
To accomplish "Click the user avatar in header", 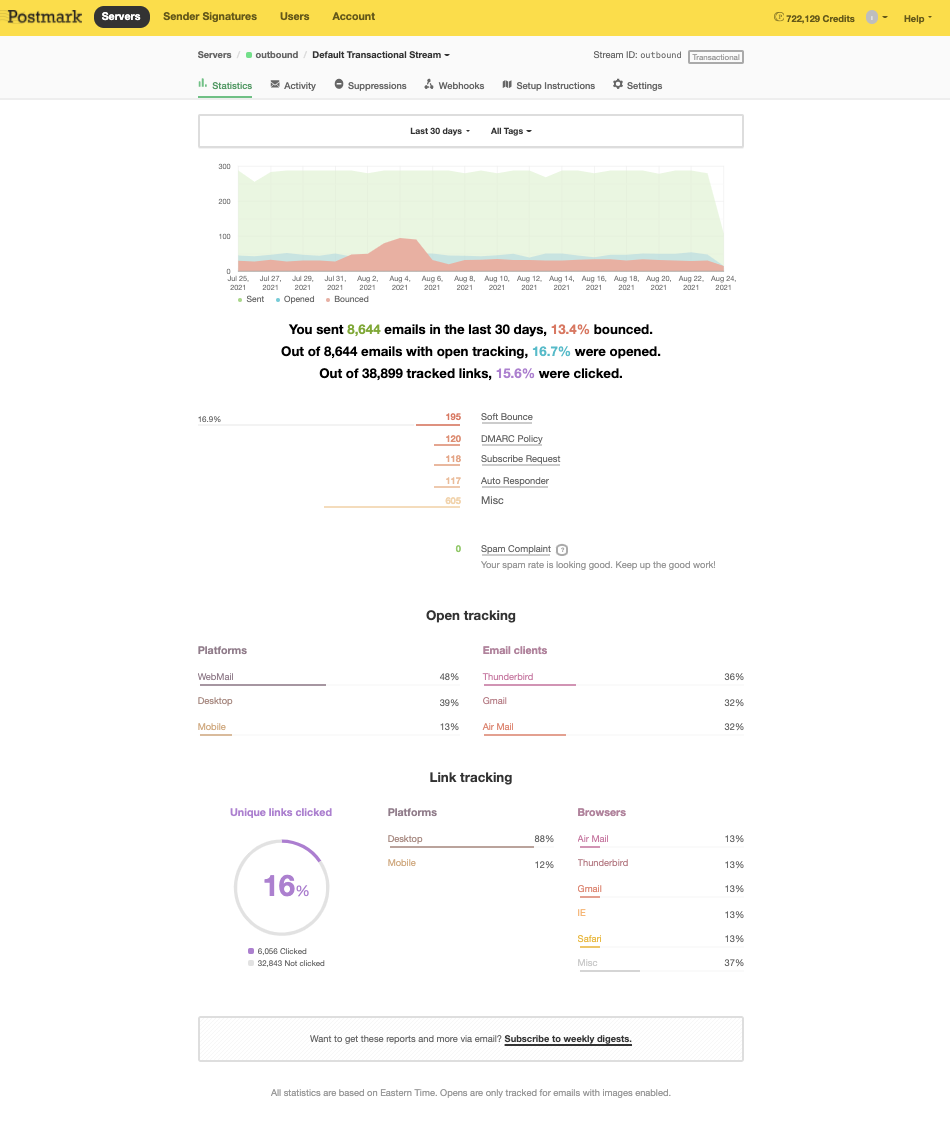I will pos(873,17).
